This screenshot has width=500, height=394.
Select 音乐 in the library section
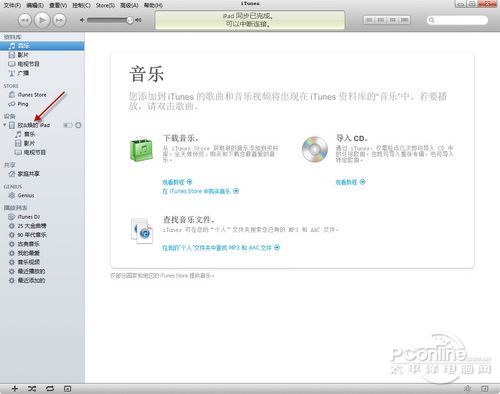point(42,46)
